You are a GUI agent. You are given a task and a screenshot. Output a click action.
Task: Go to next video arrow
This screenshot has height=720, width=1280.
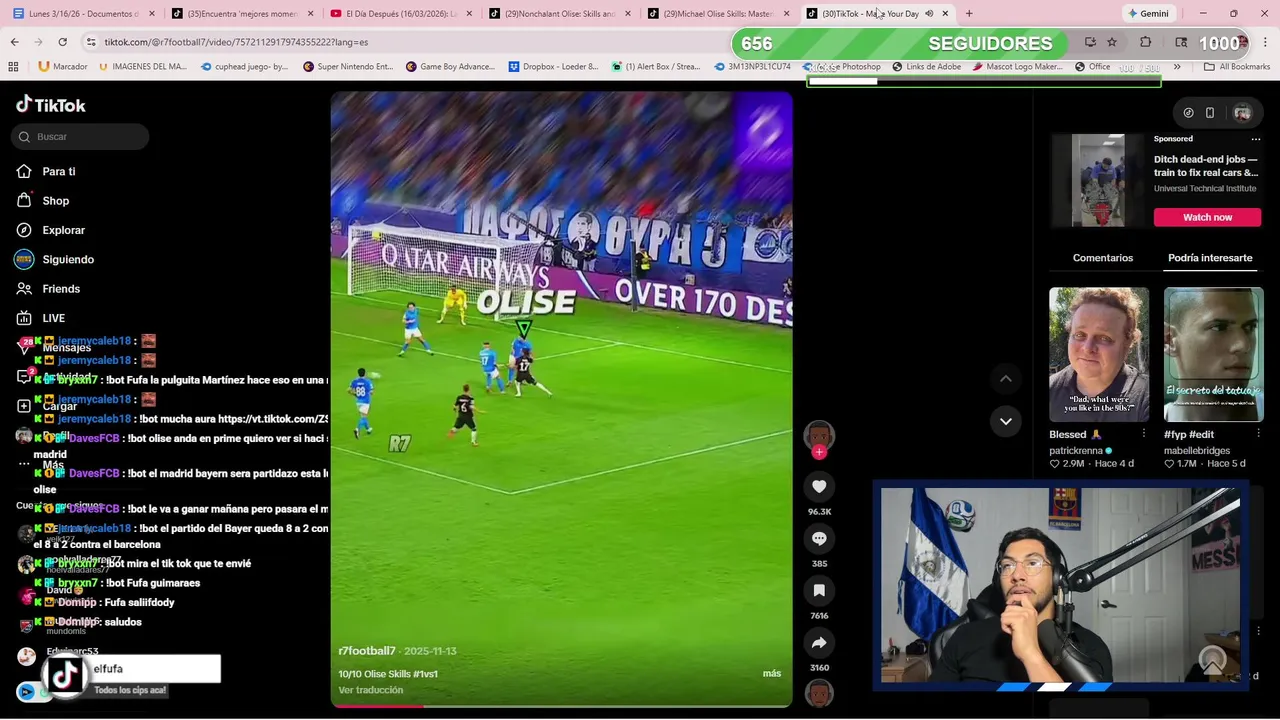point(1006,421)
